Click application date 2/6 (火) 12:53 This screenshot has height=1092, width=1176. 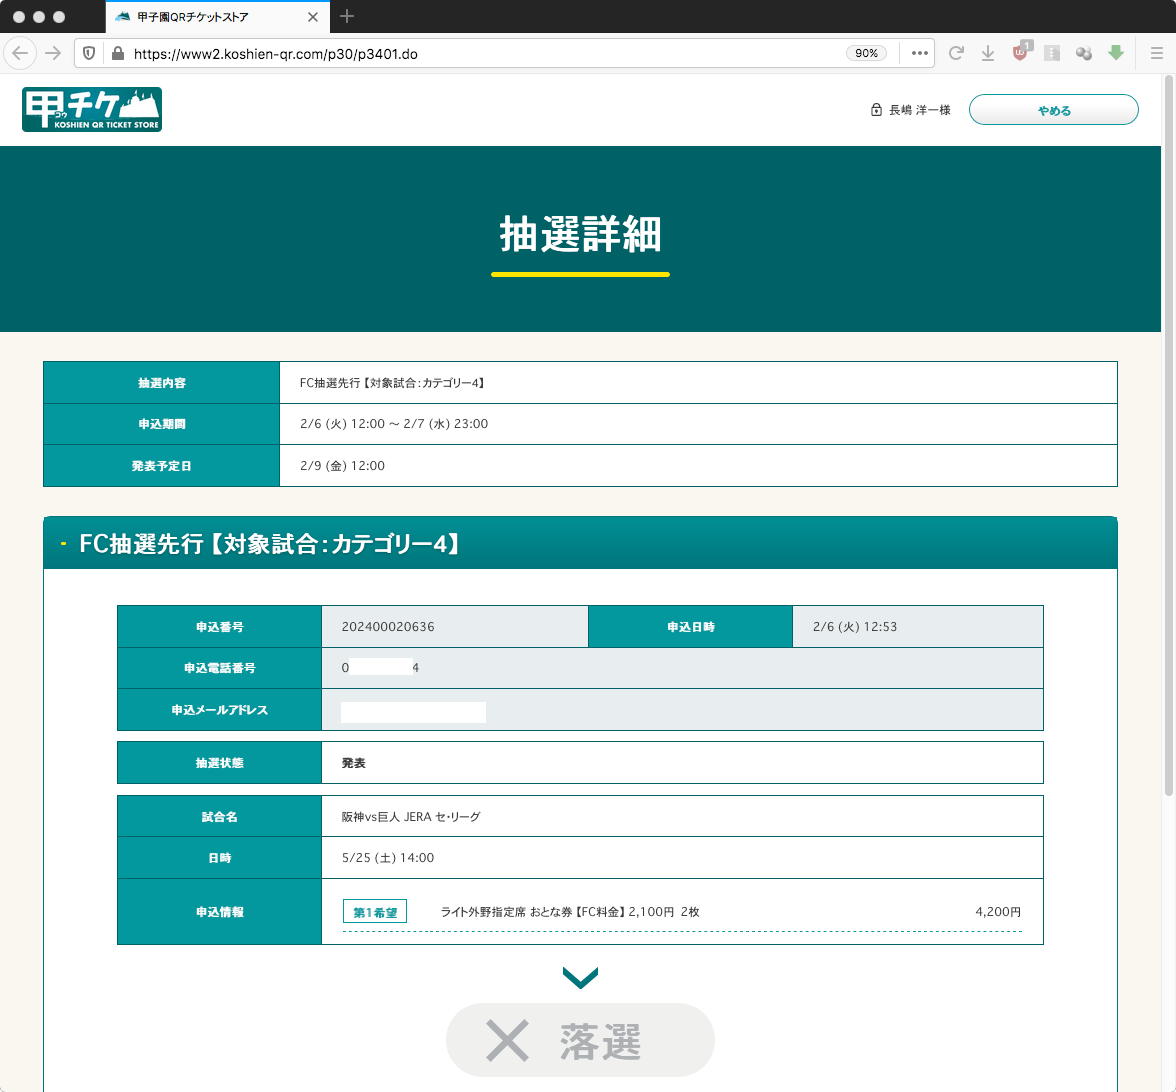854,627
